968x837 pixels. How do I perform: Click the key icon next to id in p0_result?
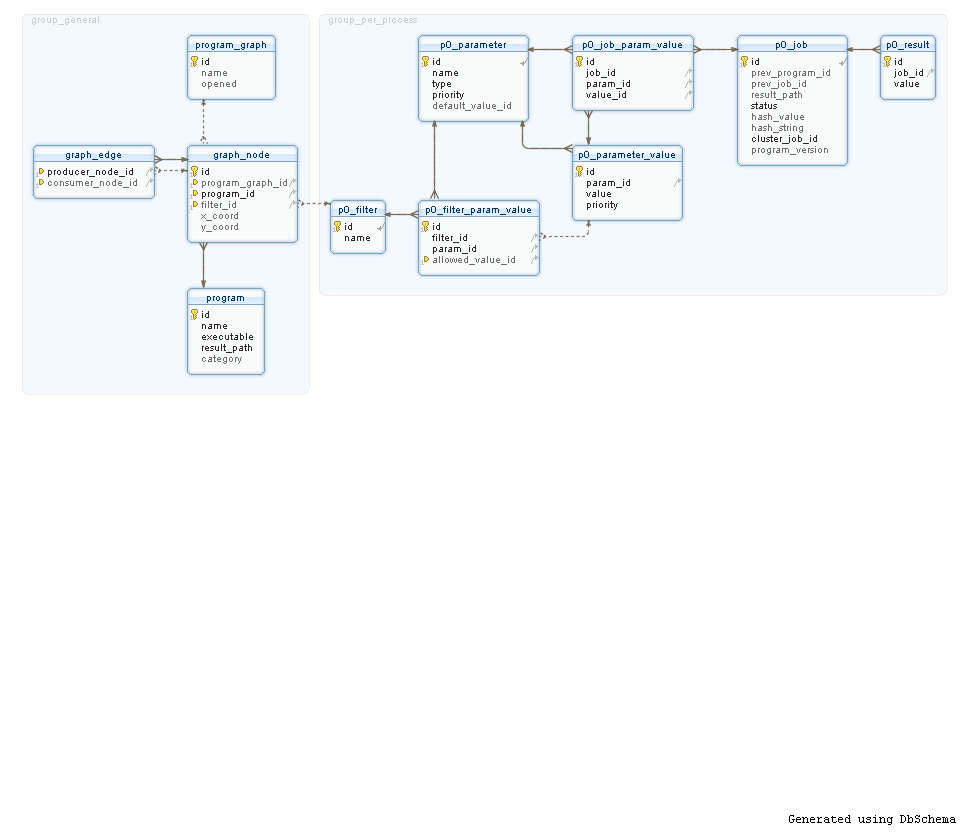pos(888,62)
